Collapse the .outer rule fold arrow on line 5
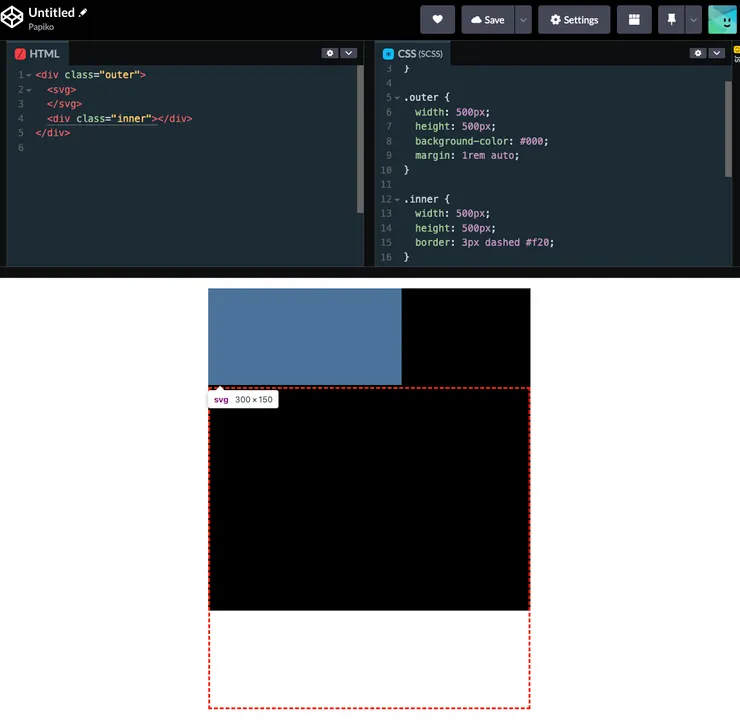The width and height of the screenshot is (740, 723). 397,98
